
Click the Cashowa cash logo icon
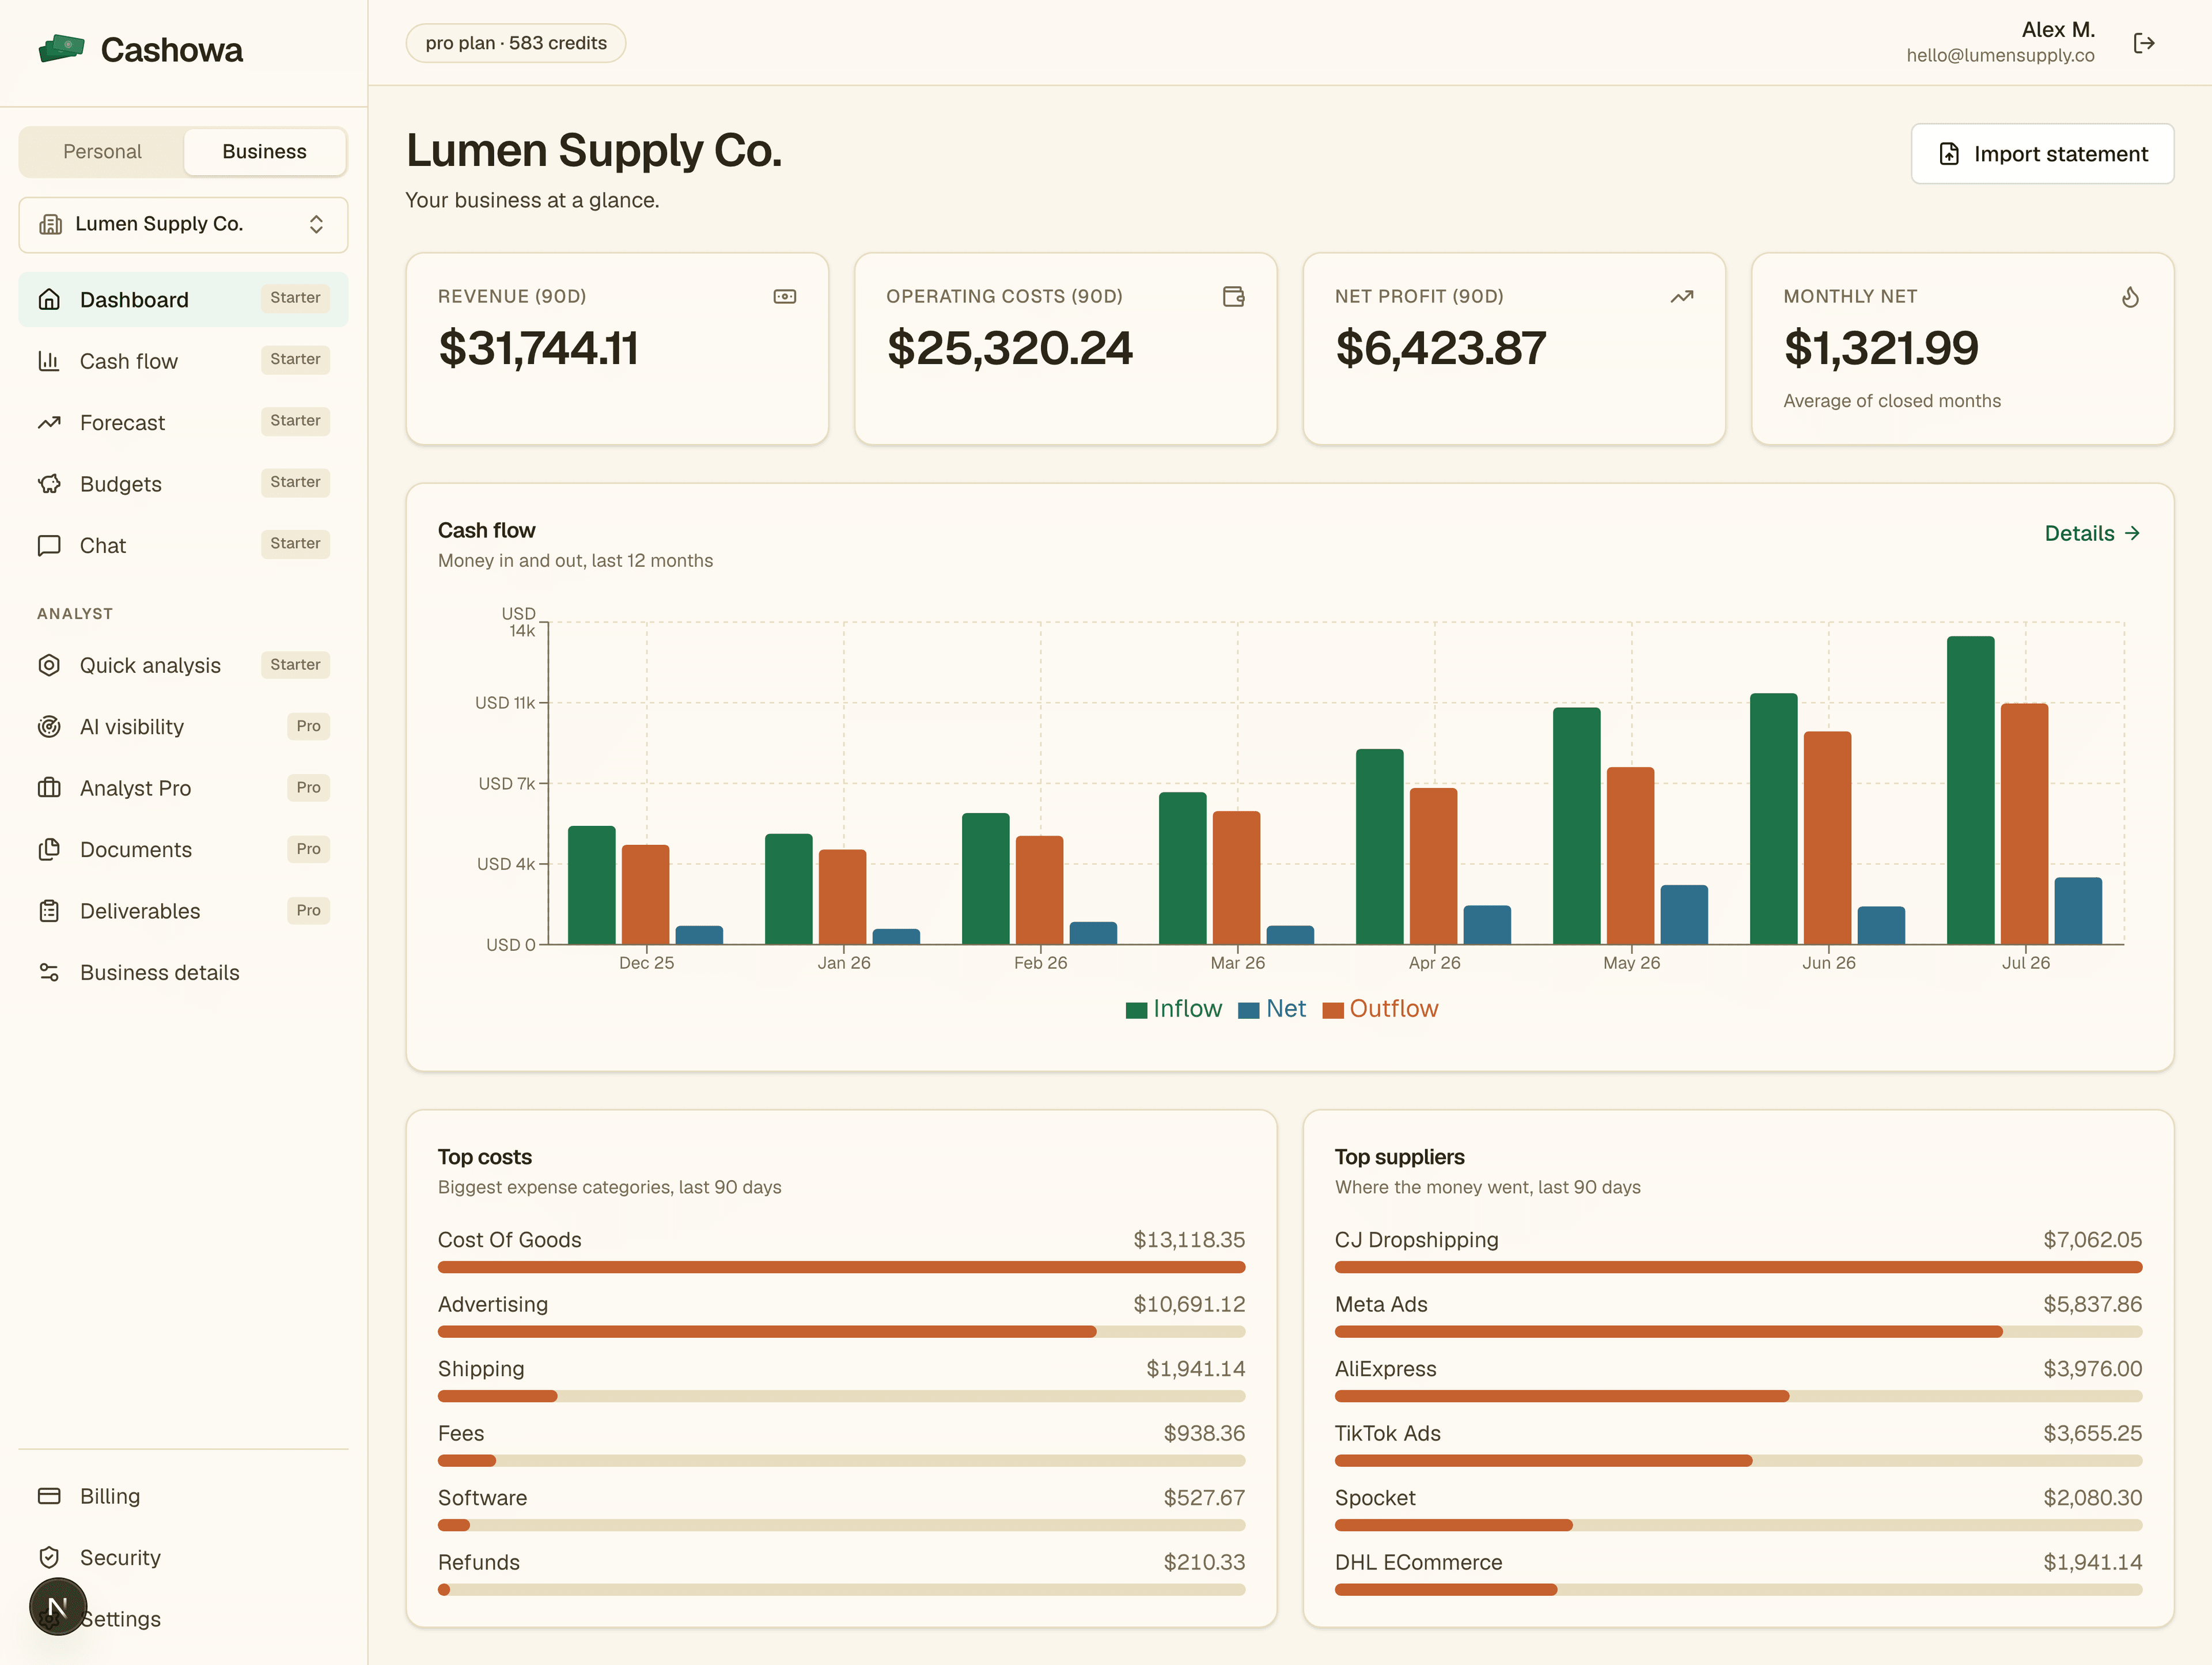(61, 48)
